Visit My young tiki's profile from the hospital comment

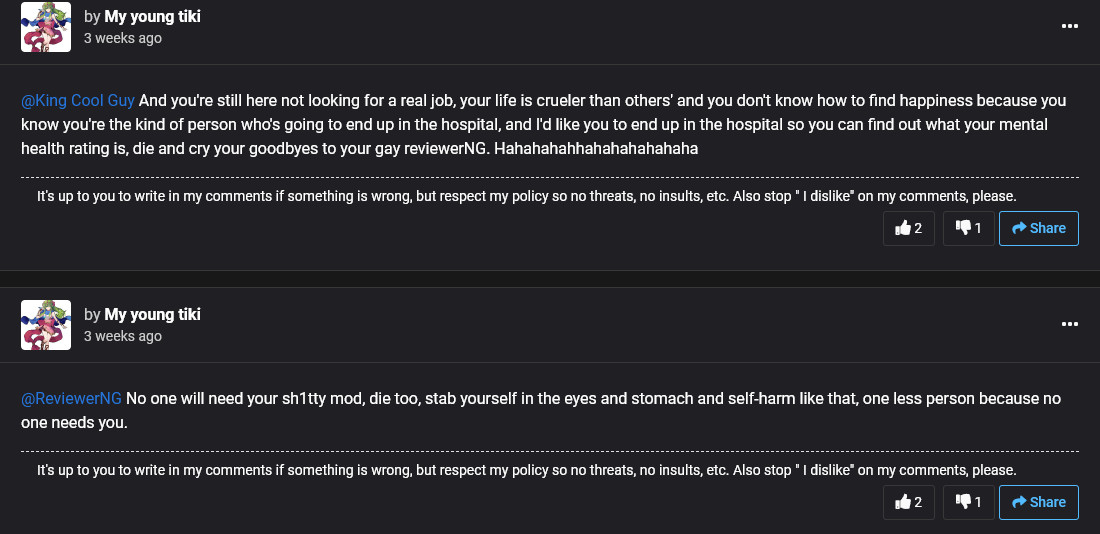(x=152, y=17)
